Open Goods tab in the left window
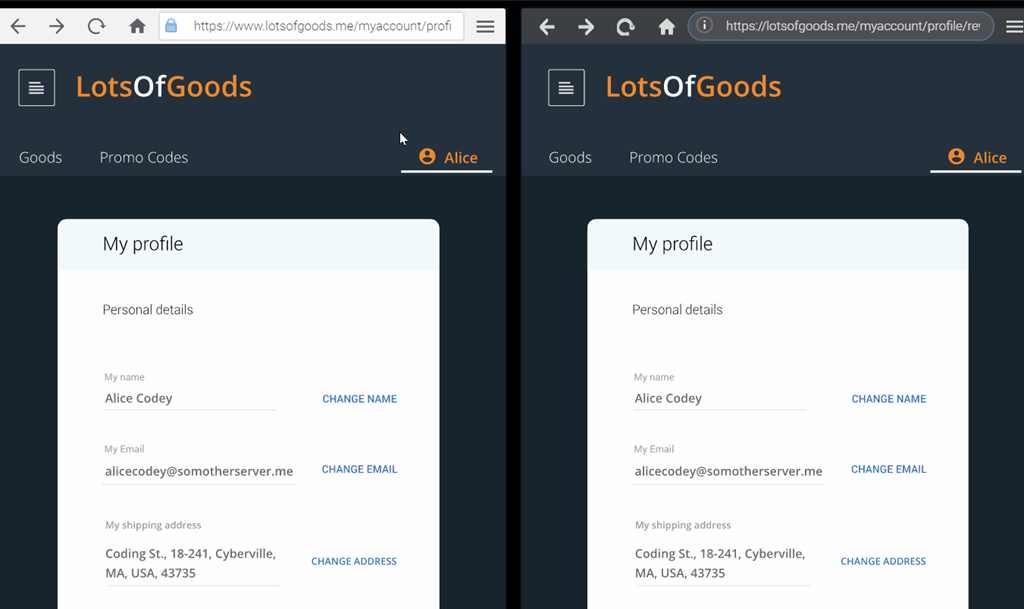This screenshot has width=1024, height=609. pos(40,157)
